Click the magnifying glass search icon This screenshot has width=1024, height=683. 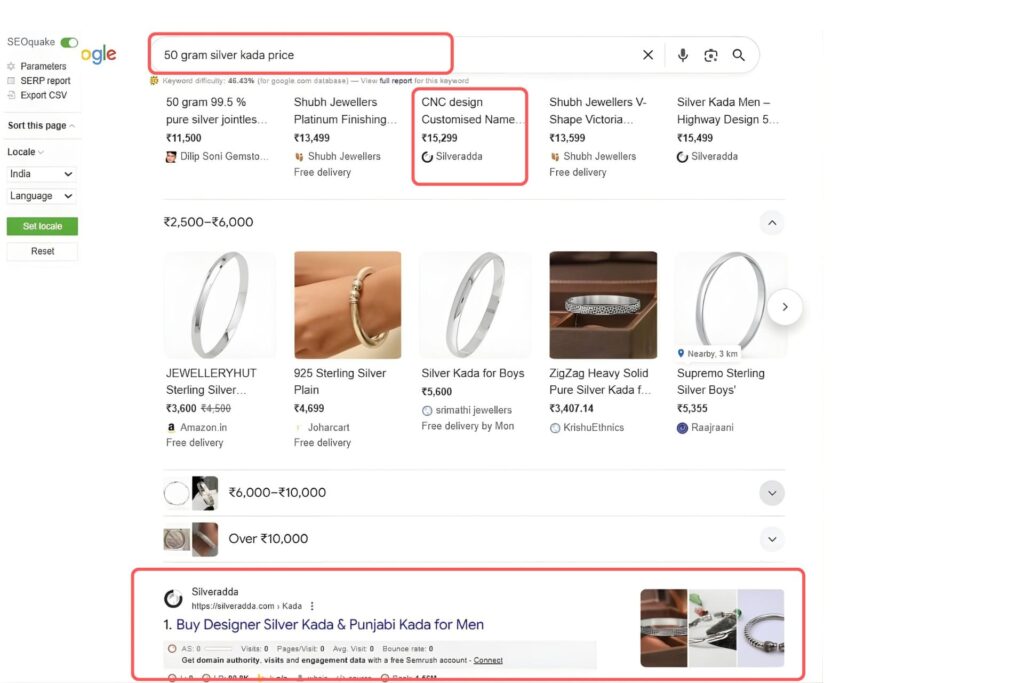tap(739, 55)
